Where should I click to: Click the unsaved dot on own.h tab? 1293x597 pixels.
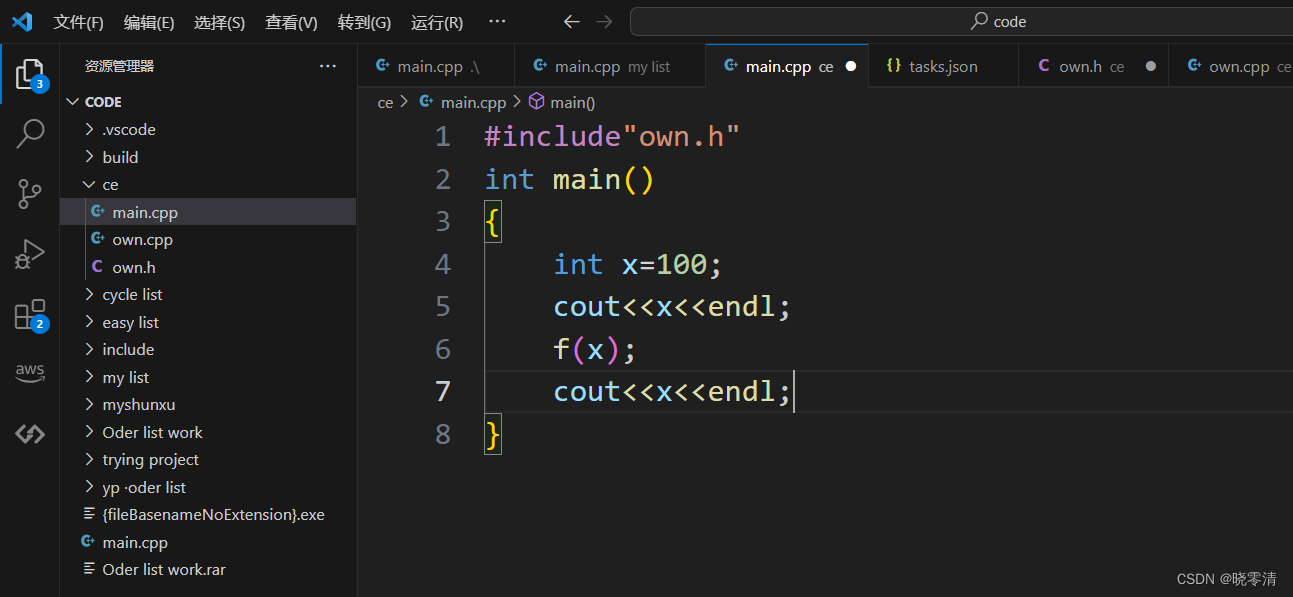(1150, 65)
